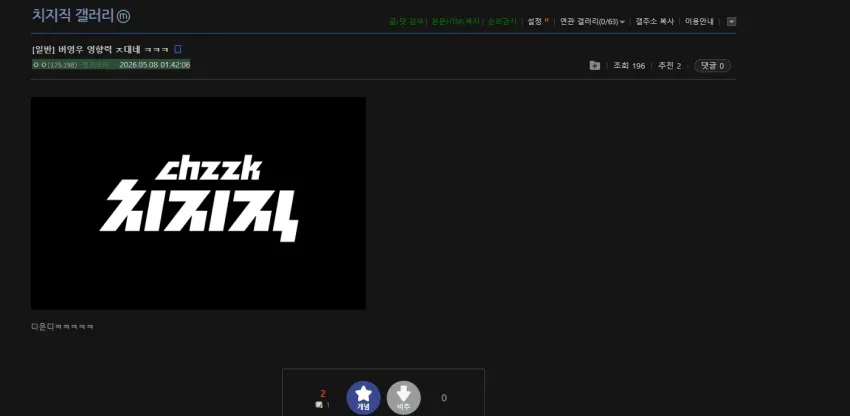Click the 댓글 0 comments button
850x416 pixels.
(x=712, y=66)
